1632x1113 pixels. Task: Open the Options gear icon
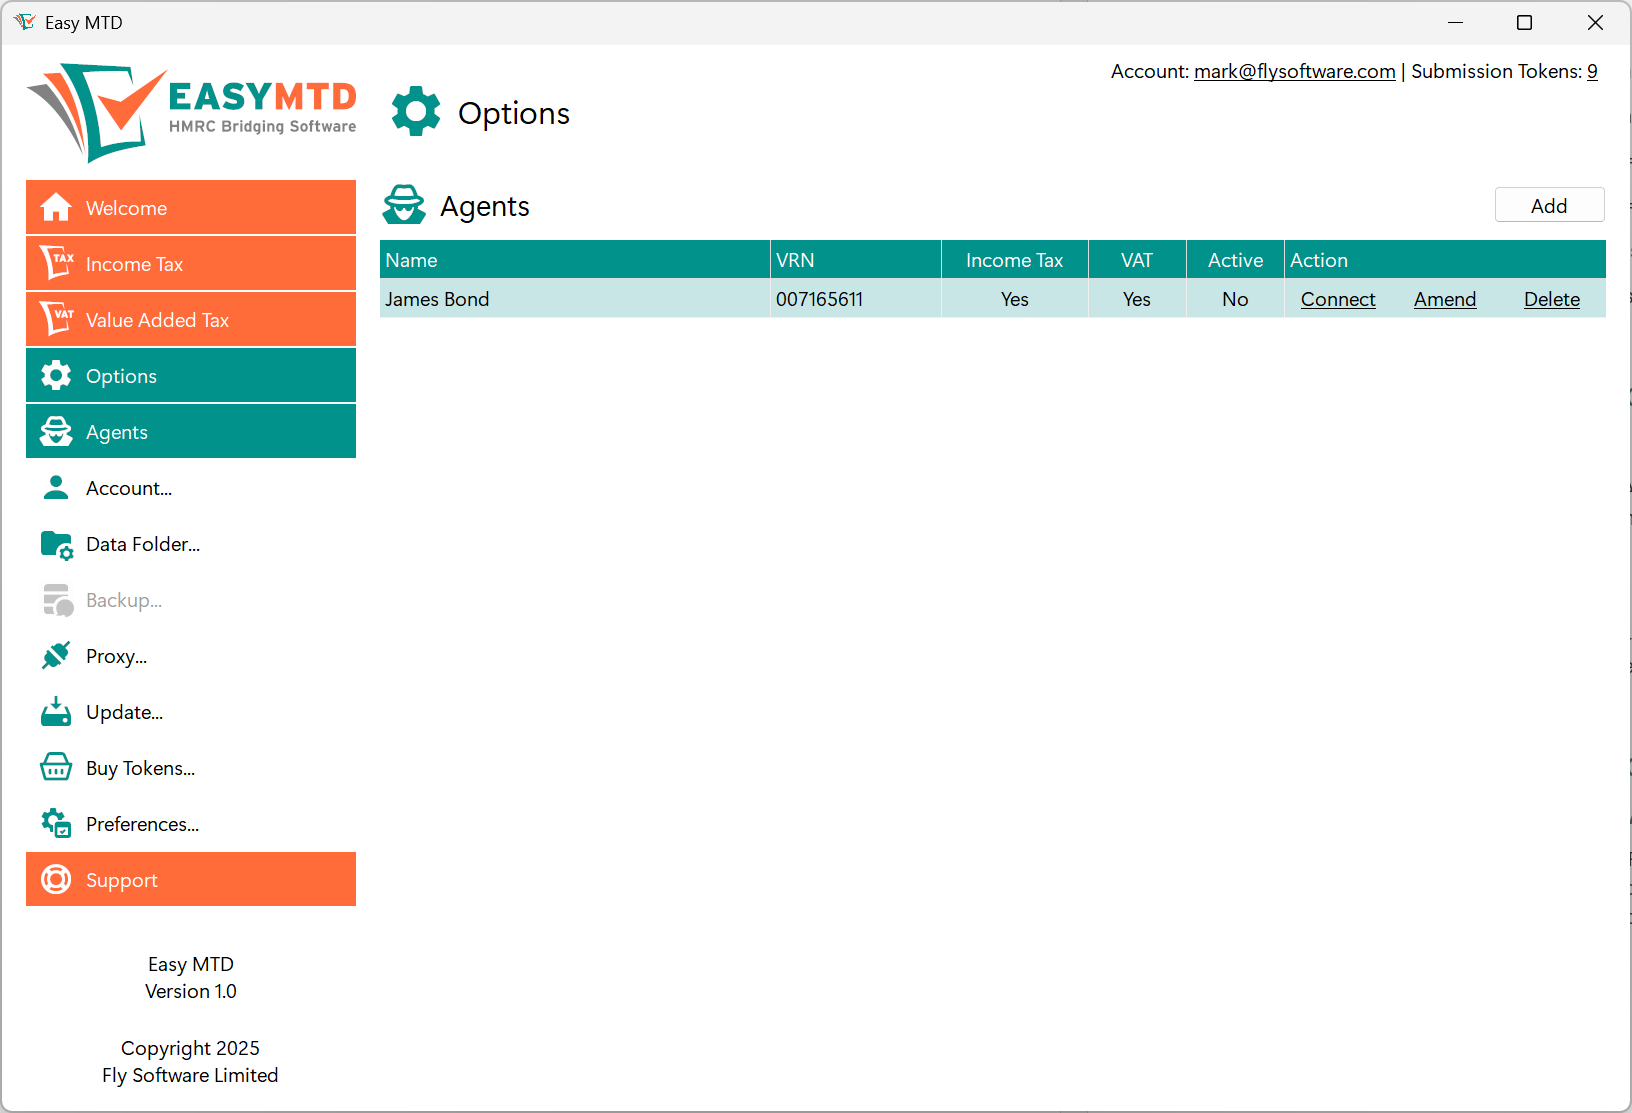tap(56, 375)
